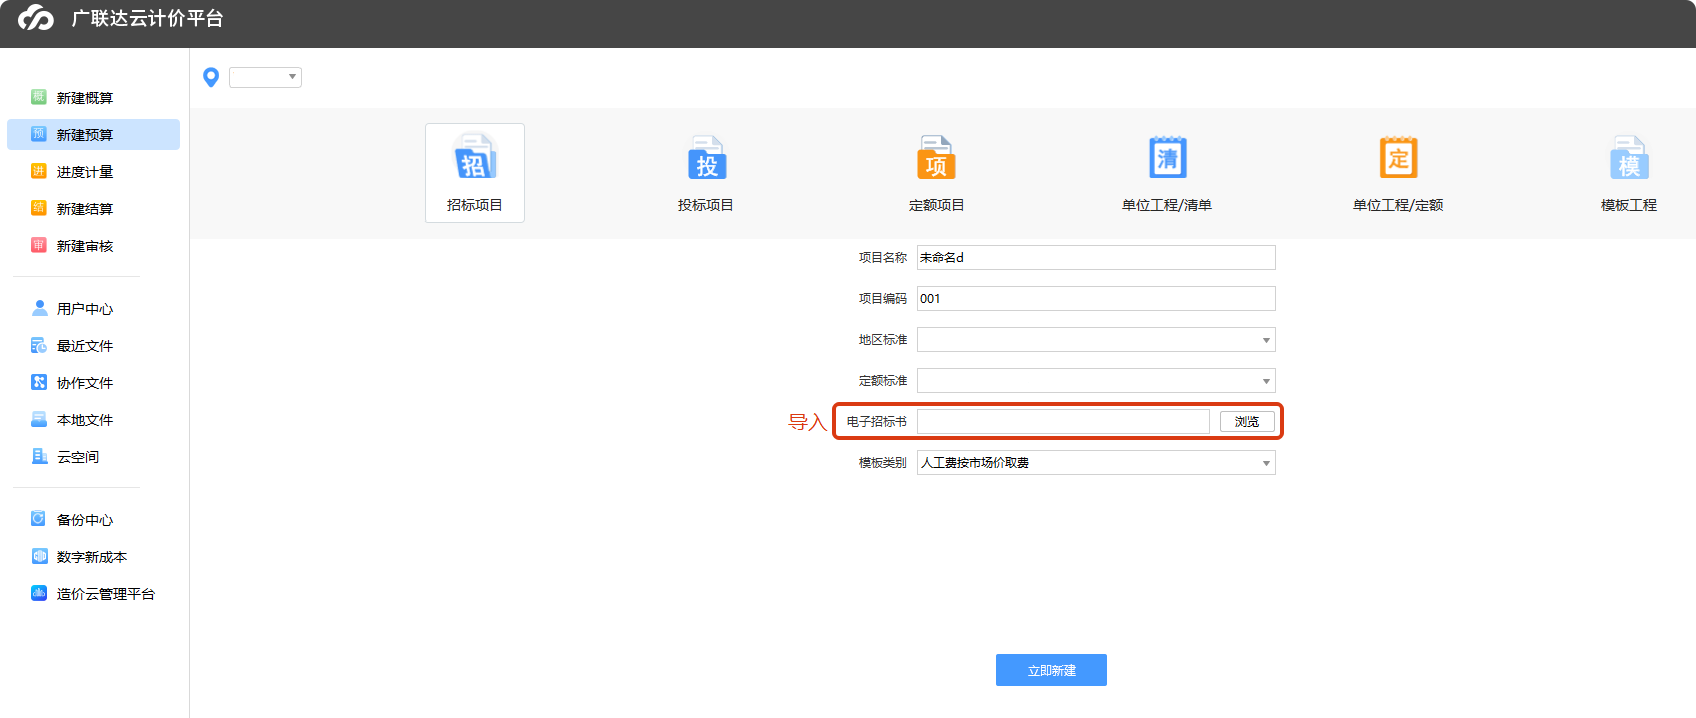Click the 招标项目 label text
Image resolution: width=1696 pixels, height=718 pixels.
click(475, 205)
